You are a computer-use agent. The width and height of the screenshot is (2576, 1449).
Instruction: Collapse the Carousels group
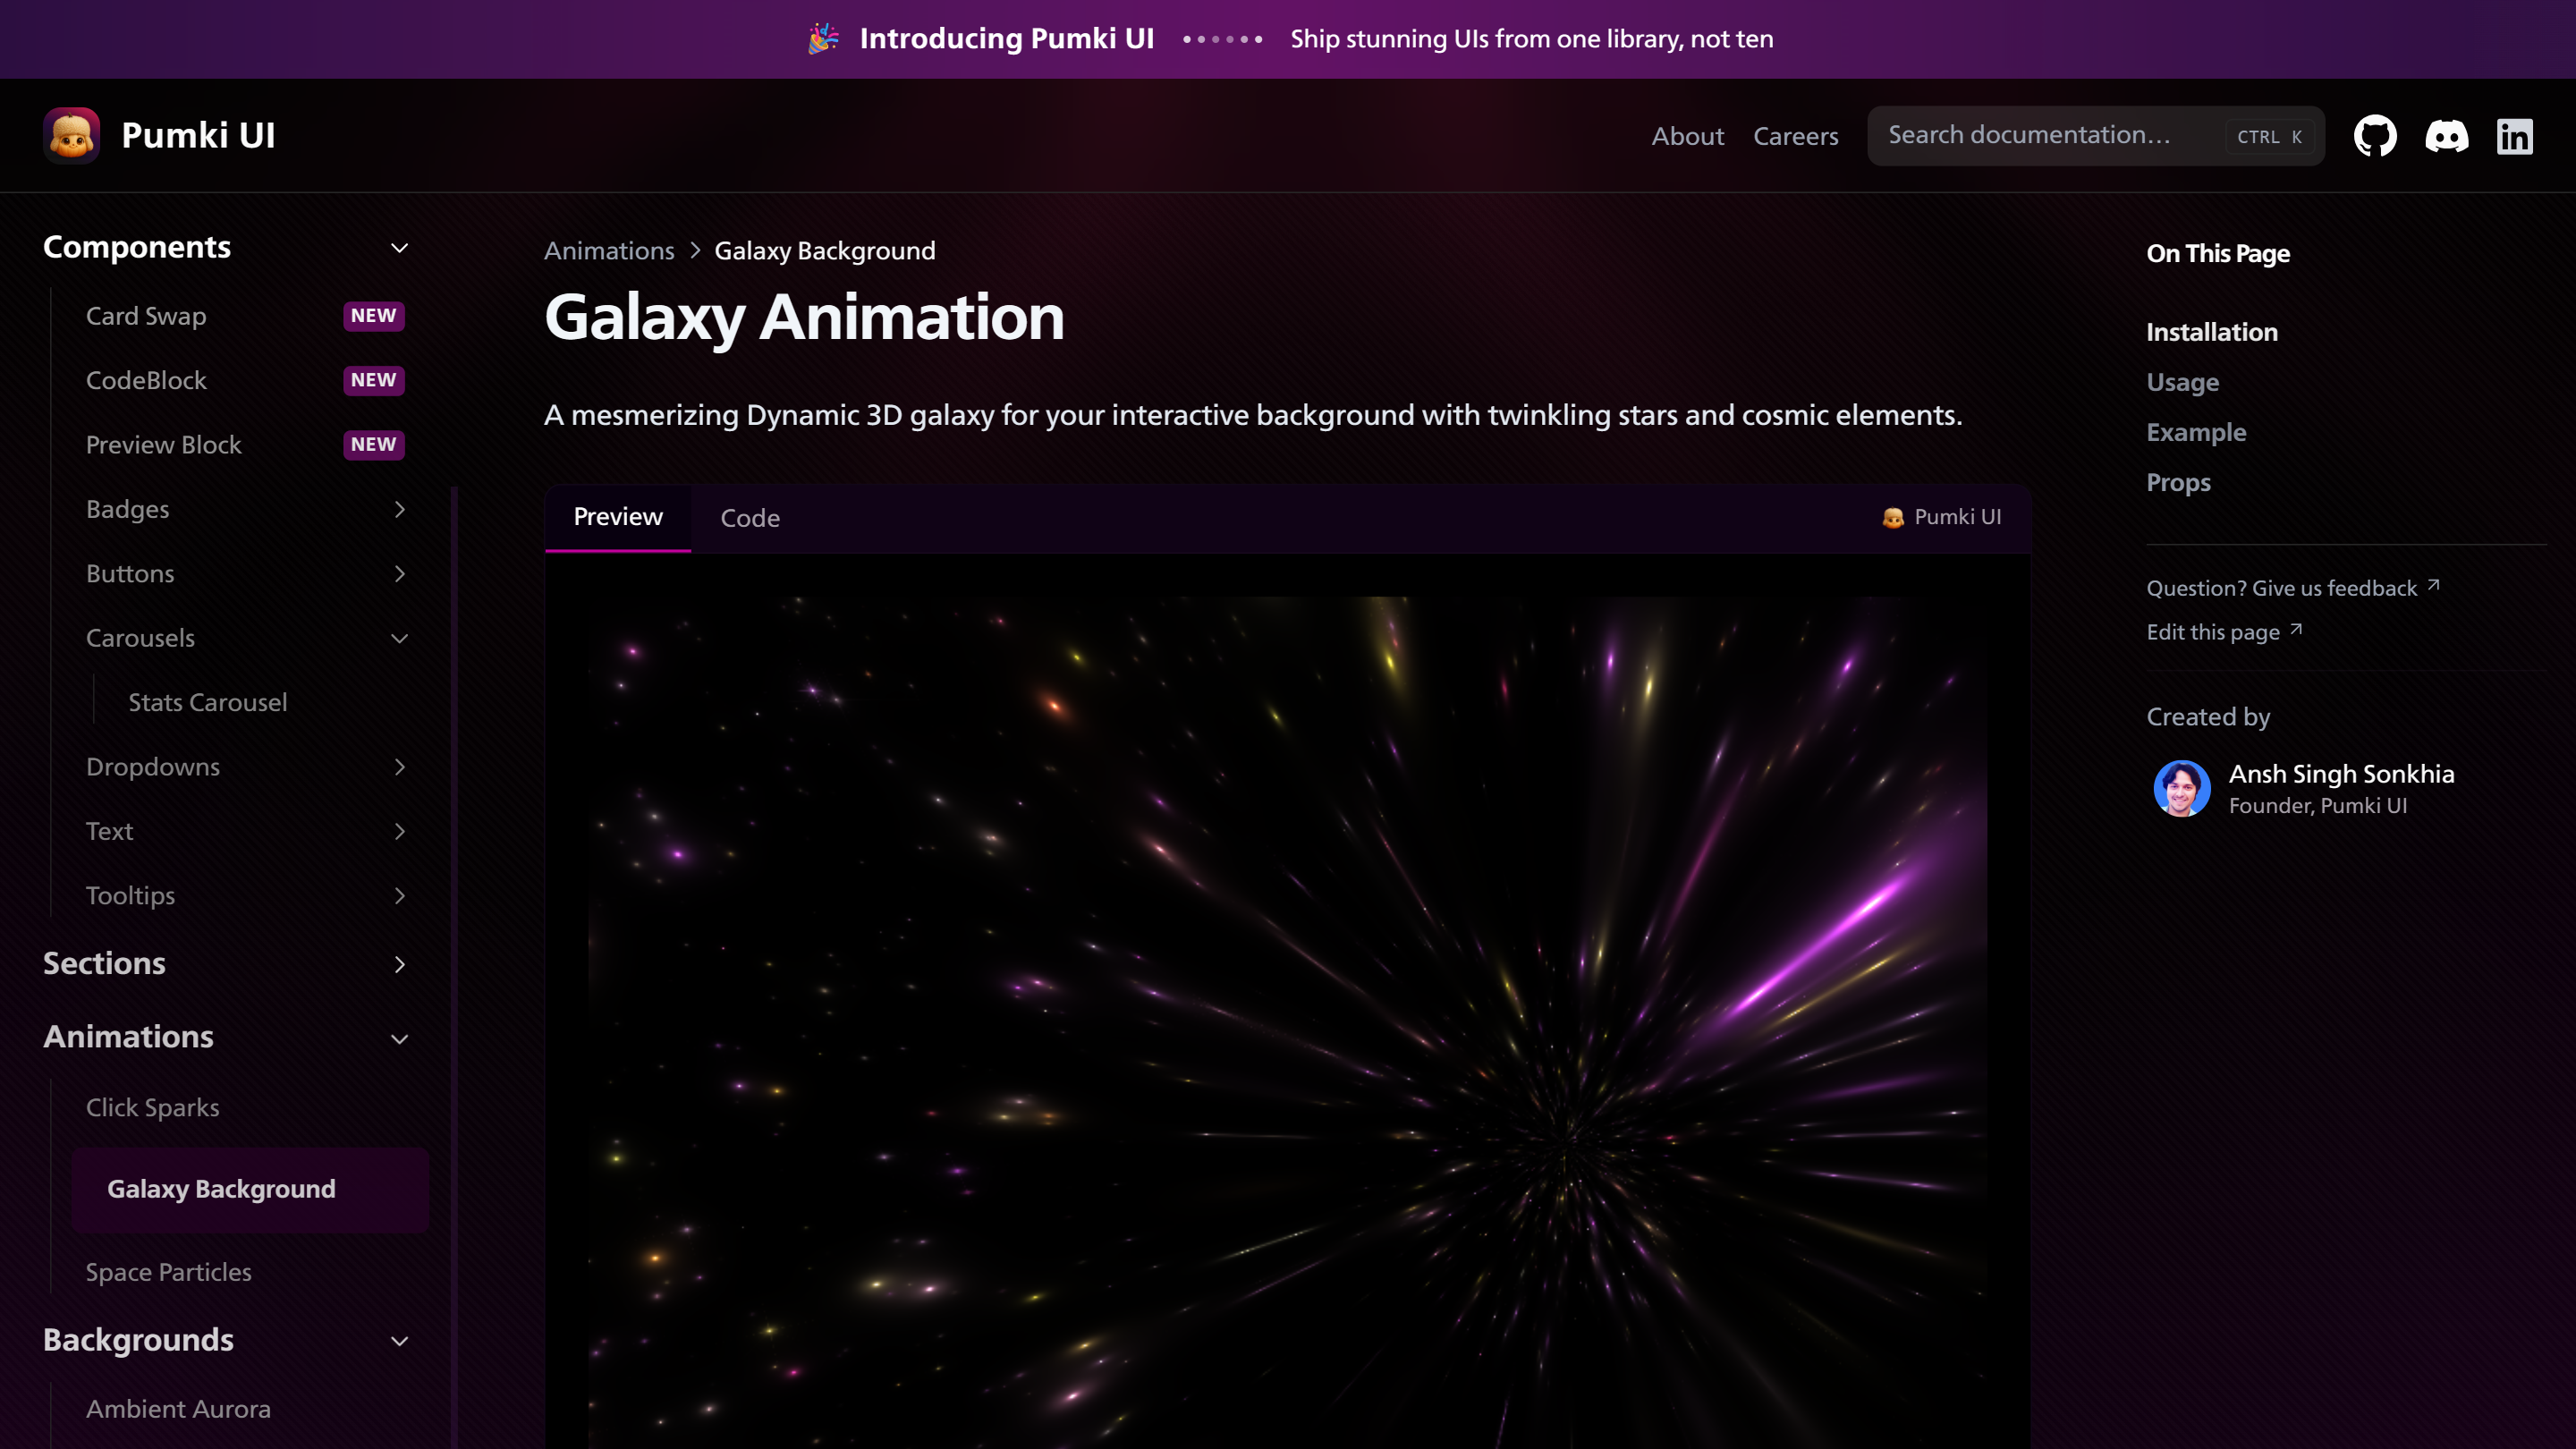[399, 639]
